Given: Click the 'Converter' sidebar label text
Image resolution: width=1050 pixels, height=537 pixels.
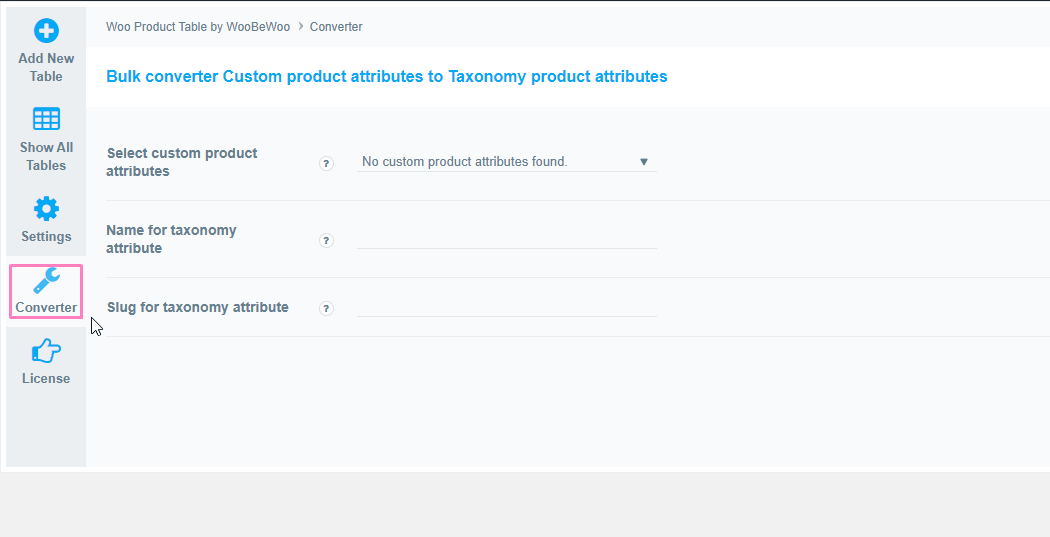Looking at the screenshot, I should (46, 307).
